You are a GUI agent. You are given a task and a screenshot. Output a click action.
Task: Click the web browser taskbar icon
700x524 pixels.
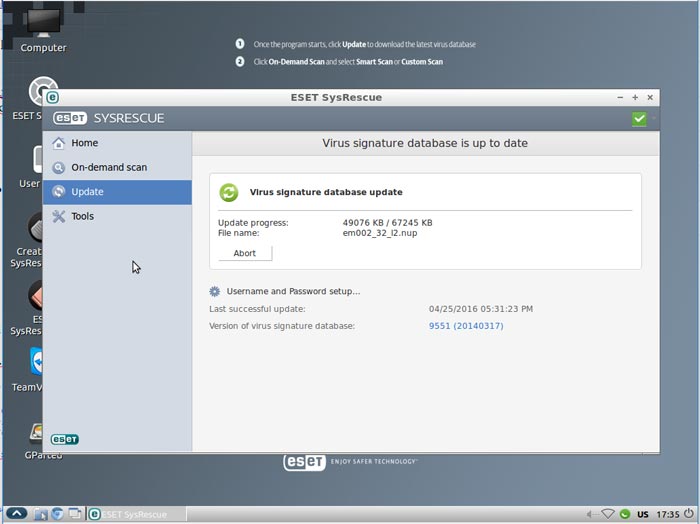57,514
